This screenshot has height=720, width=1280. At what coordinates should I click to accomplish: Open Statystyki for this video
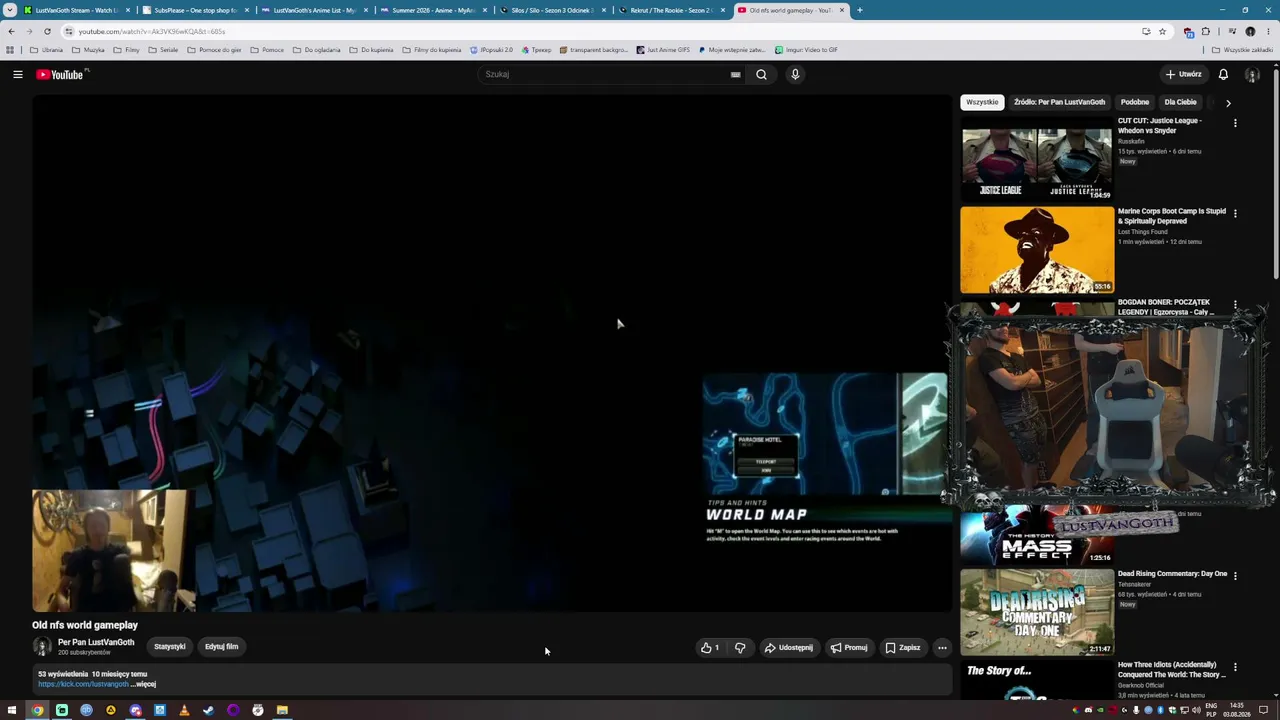tap(170, 647)
